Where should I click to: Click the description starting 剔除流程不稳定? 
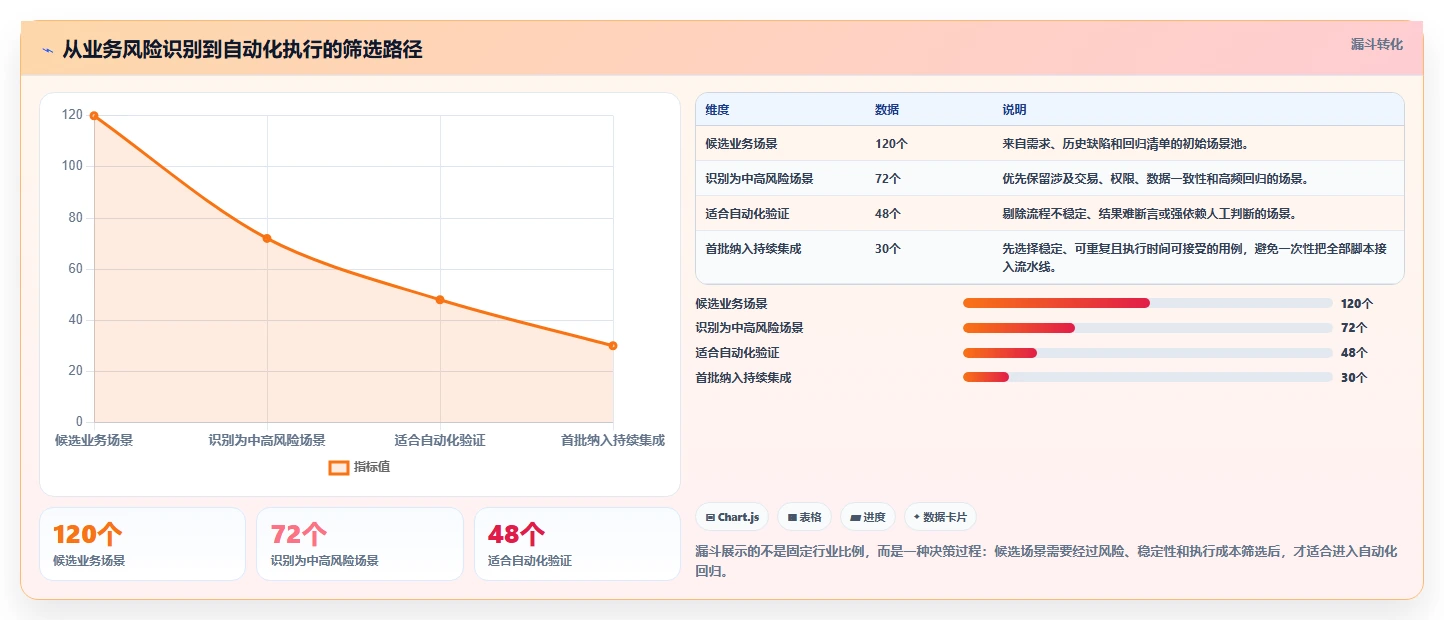coord(1149,214)
